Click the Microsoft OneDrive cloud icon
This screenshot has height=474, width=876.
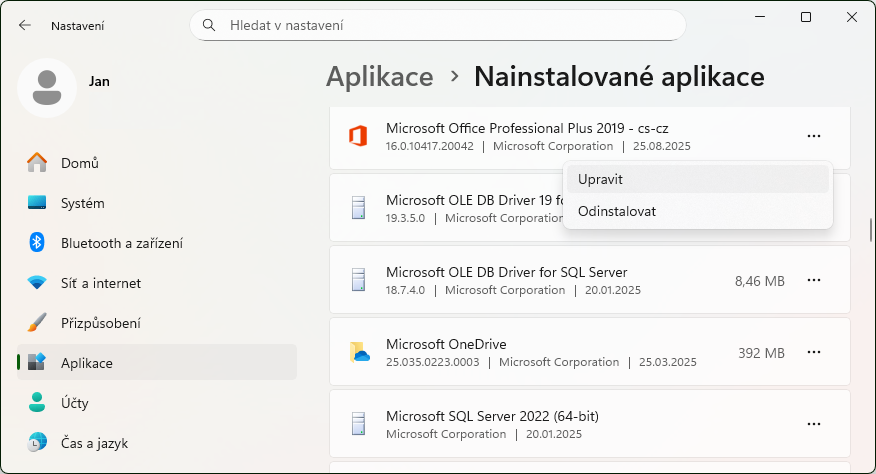tap(359, 352)
